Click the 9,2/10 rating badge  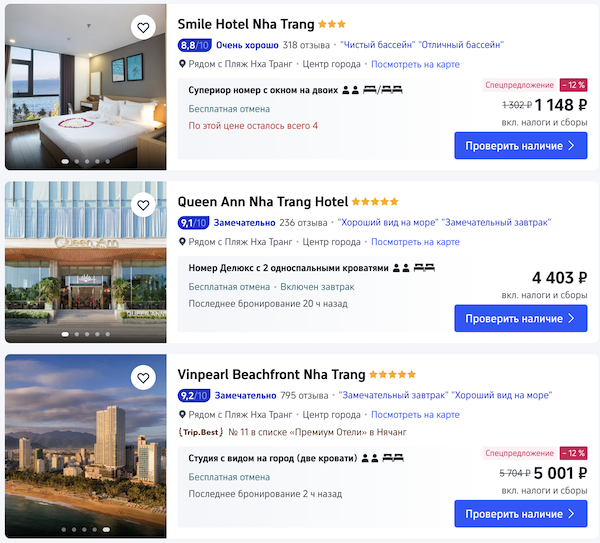(x=194, y=395)
